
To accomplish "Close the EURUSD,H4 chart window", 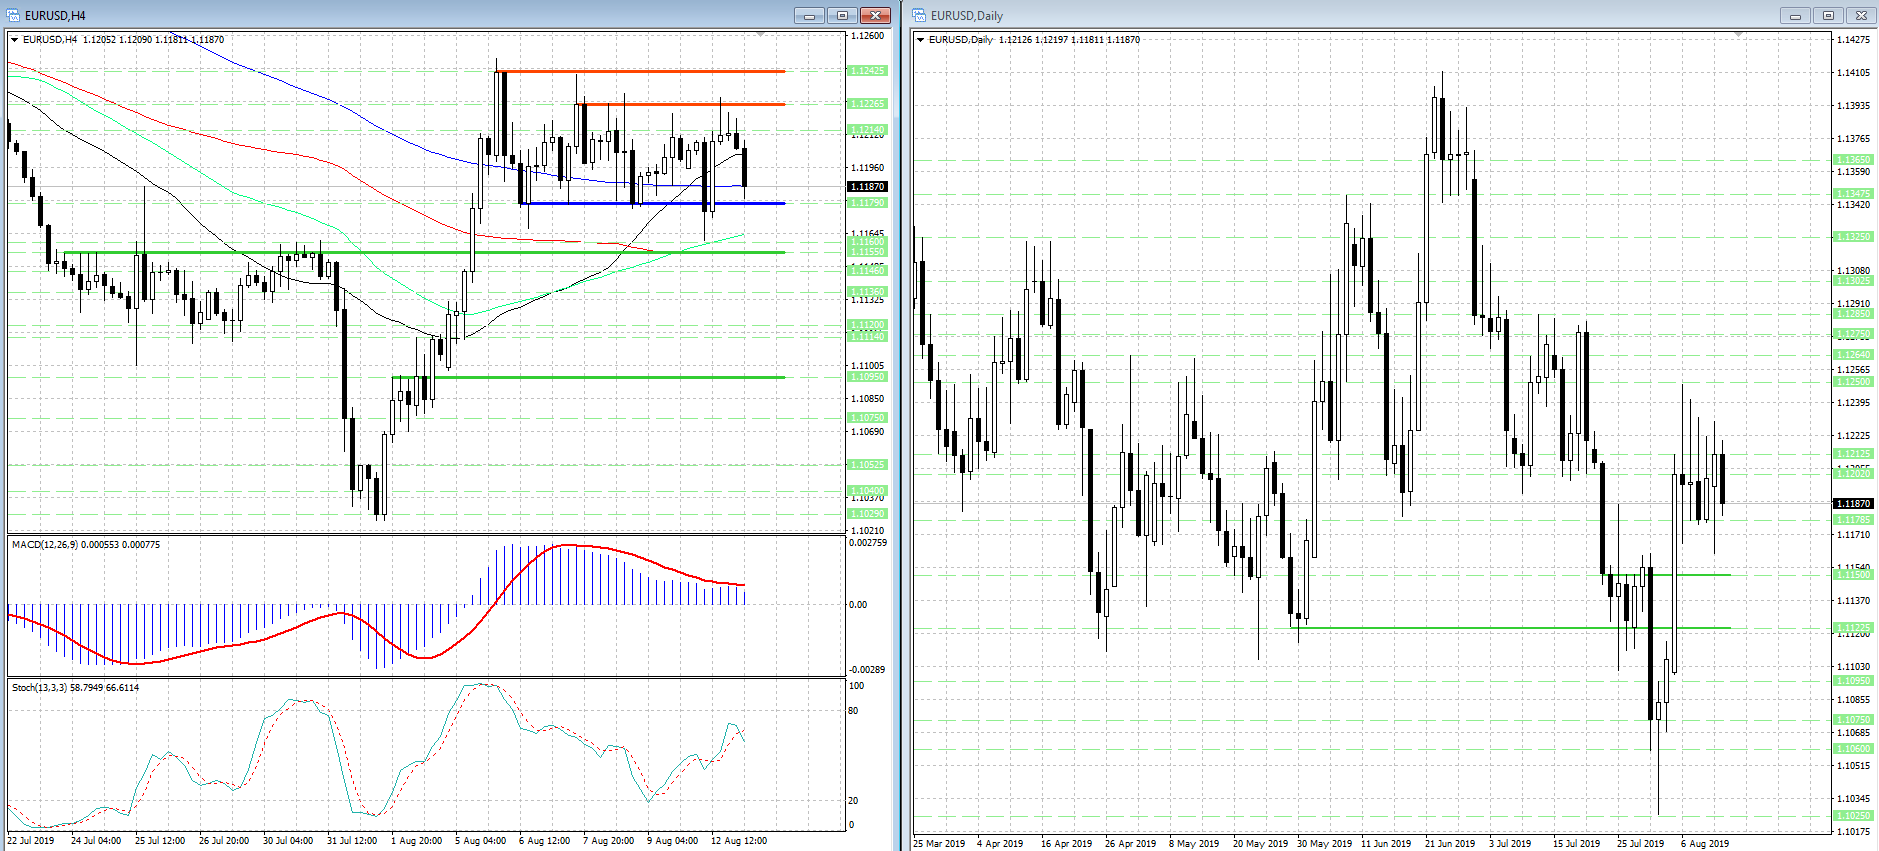I will pos(875,15).
